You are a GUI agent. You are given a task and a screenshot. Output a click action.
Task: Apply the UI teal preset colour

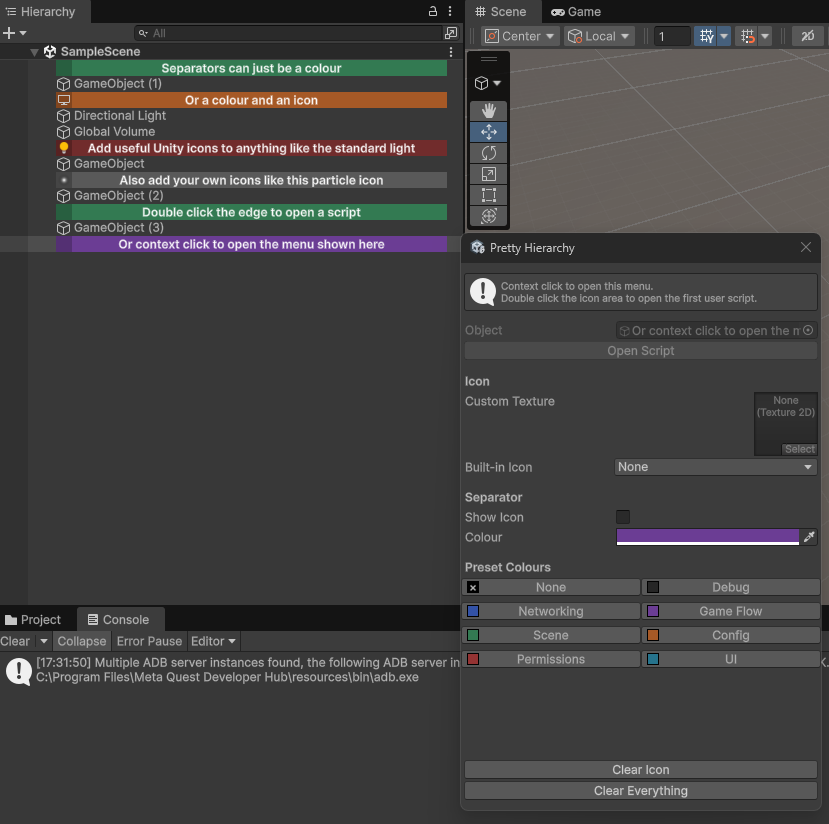point(731,659)
